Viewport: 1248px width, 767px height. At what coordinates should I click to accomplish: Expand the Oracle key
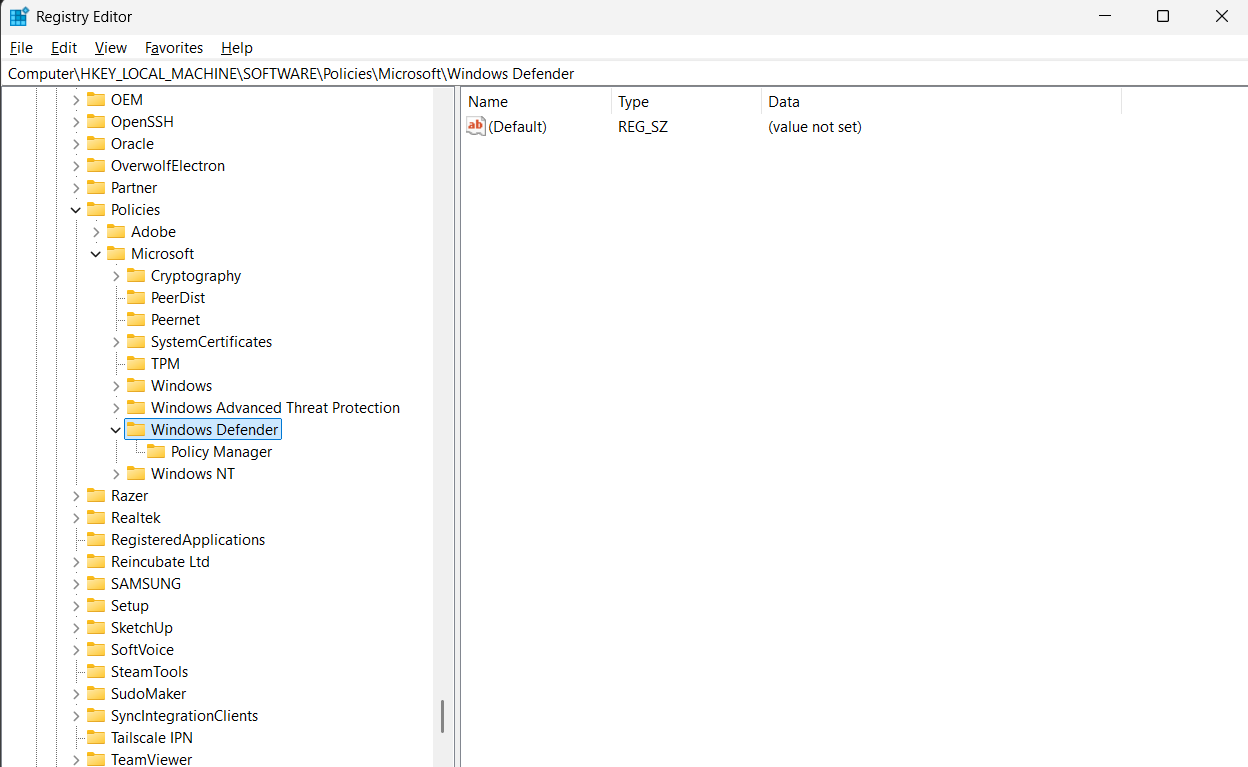tap(76, 144)
